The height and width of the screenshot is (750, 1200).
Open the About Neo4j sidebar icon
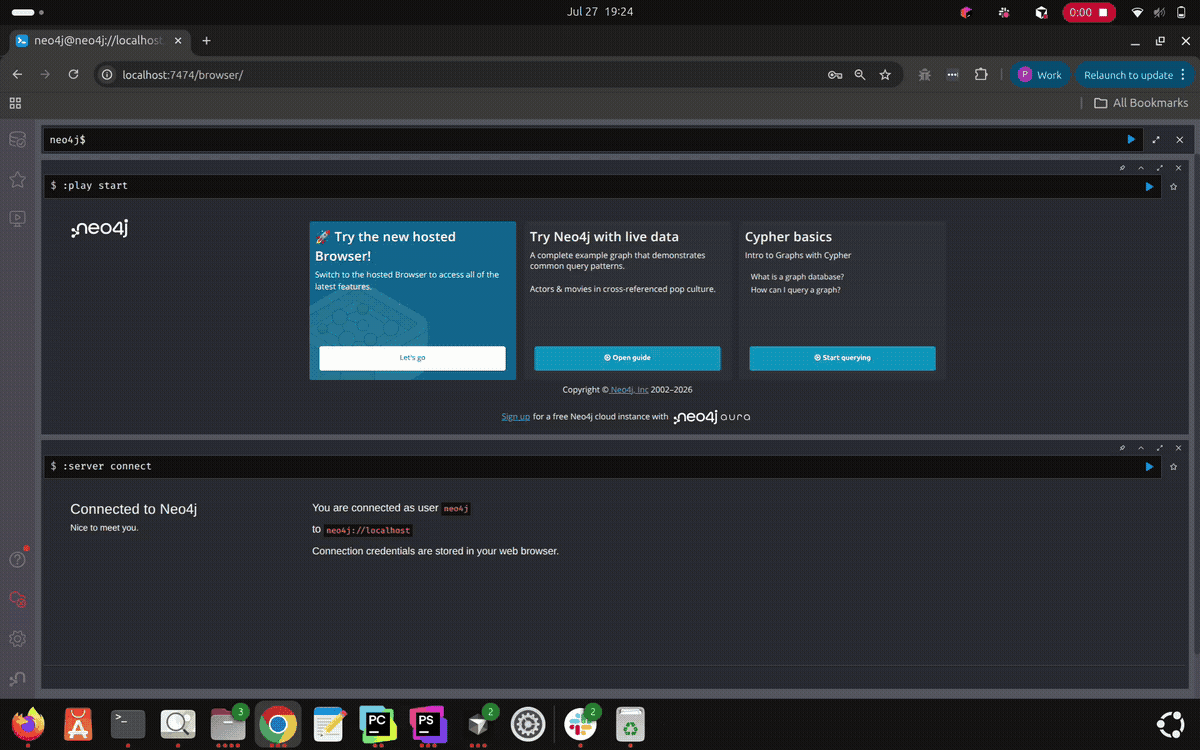pos(17,678)
